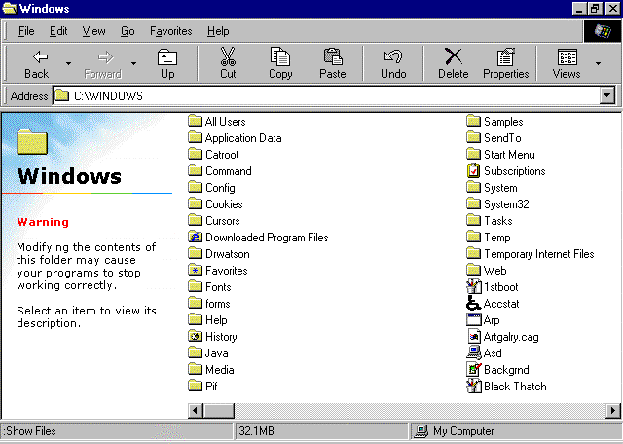Image resolution: width=623 pixels, height=444 pixels.
Task: Expand the Views dropdown arrow
Action: point(599,63)
